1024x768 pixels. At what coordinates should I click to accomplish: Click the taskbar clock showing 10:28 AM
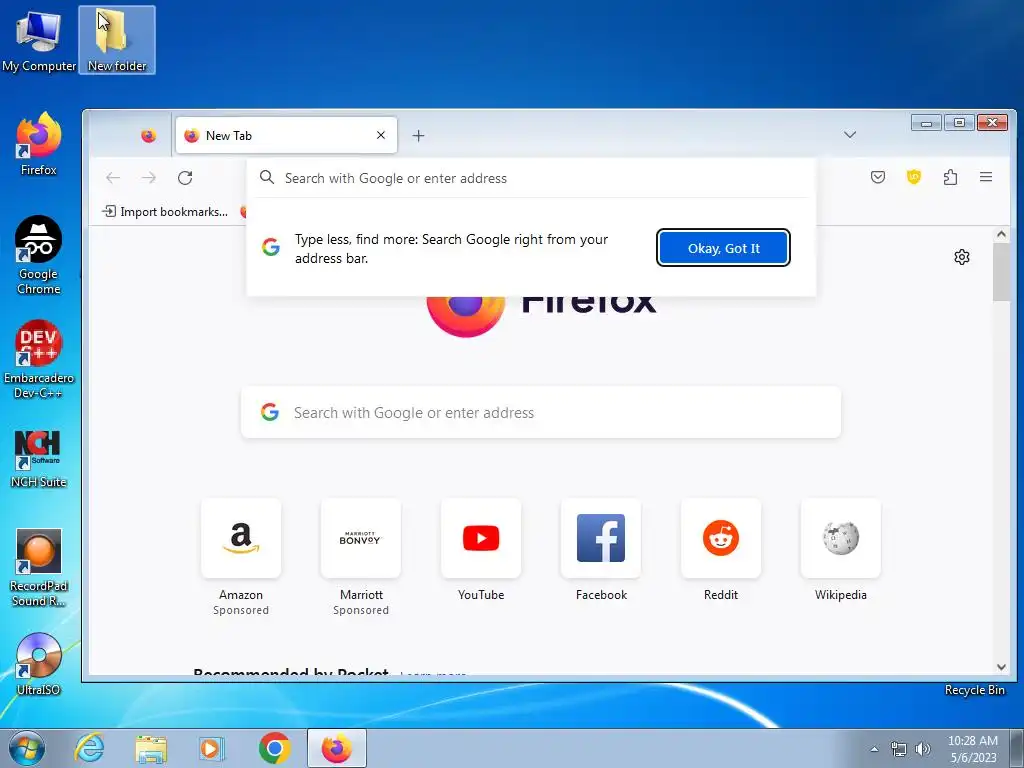tap(972, 749)
